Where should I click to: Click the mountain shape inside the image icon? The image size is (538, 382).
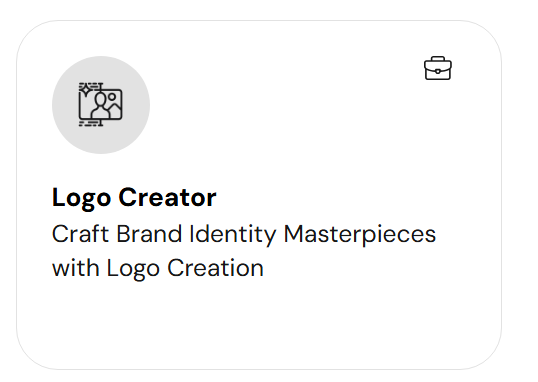coord(115,109)
